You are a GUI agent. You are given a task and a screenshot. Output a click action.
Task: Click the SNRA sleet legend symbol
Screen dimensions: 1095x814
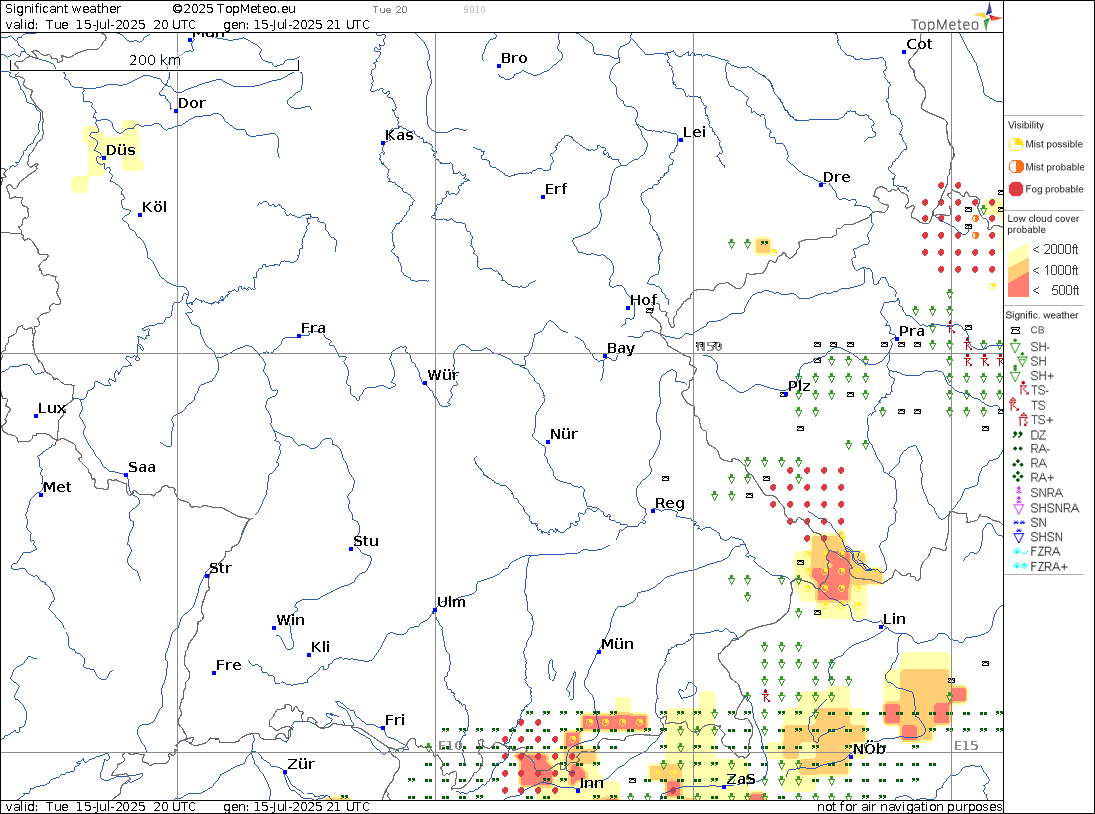[1018, 492]
